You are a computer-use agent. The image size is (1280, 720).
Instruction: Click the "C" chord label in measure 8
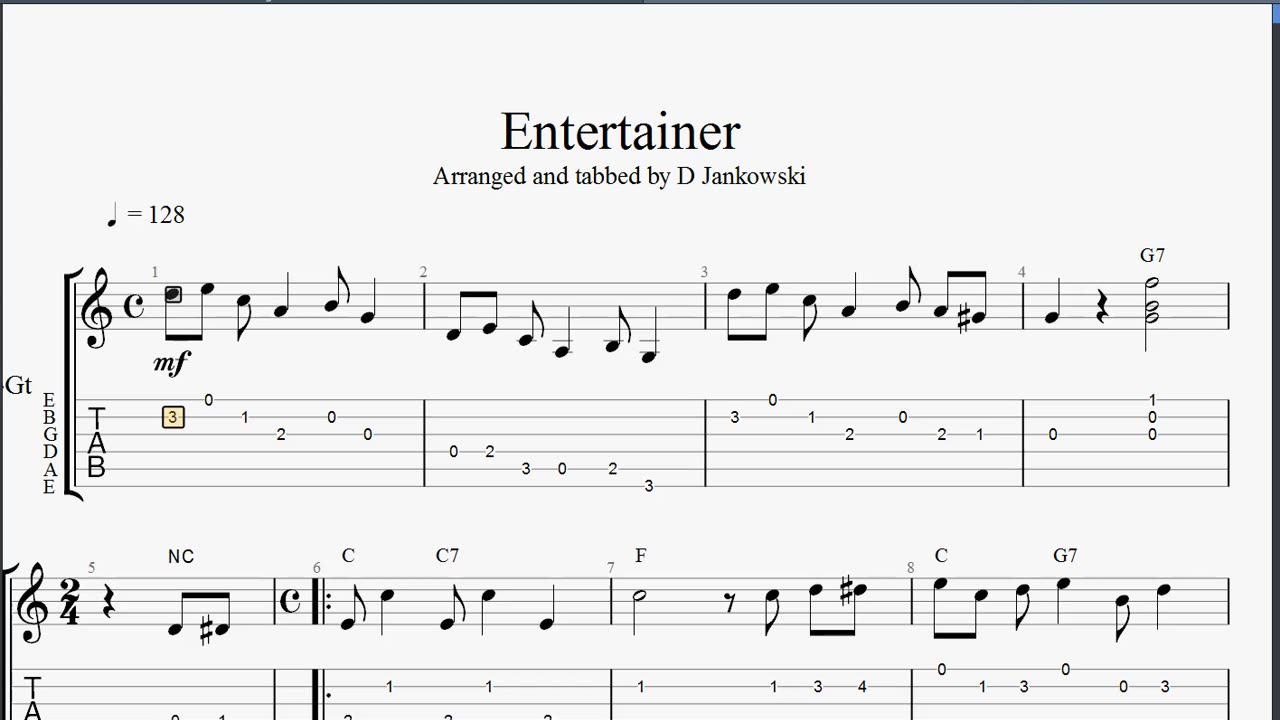(941, 555)
